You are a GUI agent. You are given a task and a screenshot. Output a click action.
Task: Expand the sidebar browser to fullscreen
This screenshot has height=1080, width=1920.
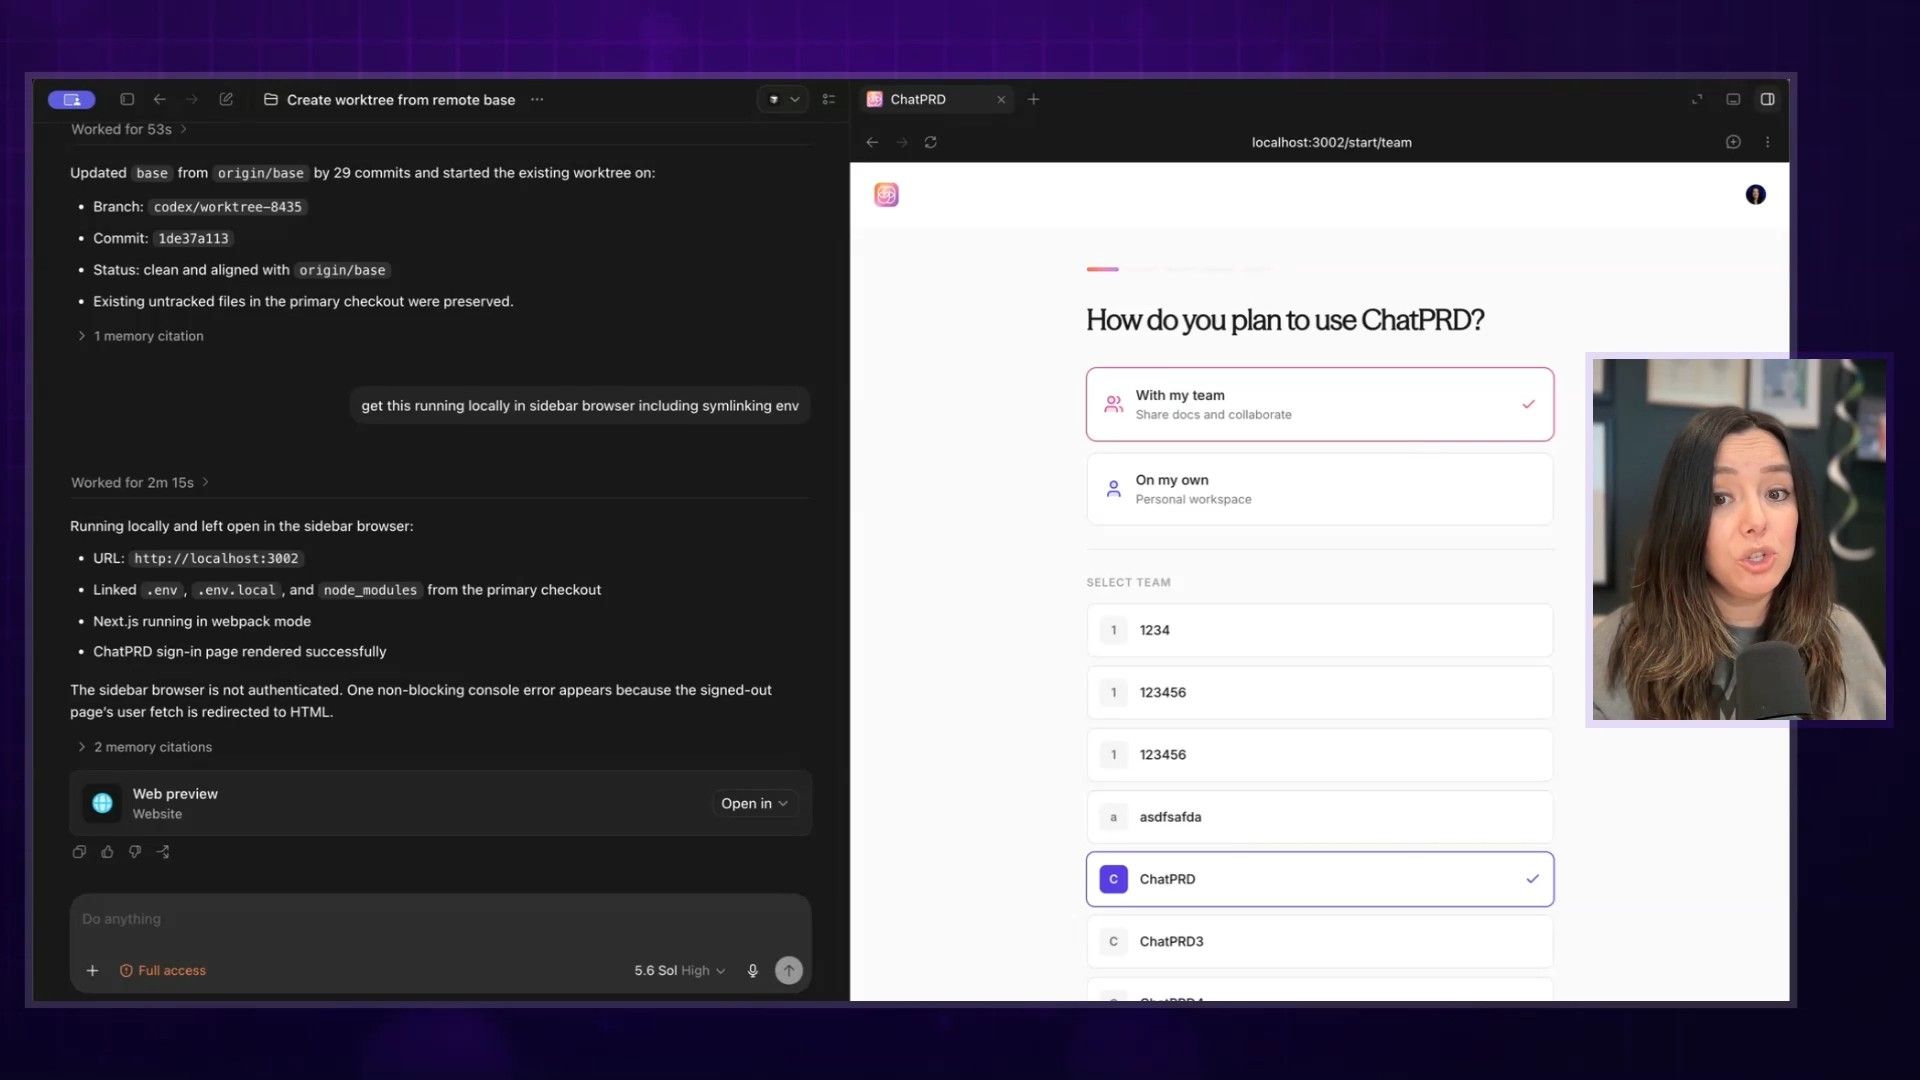point(1697,99)
